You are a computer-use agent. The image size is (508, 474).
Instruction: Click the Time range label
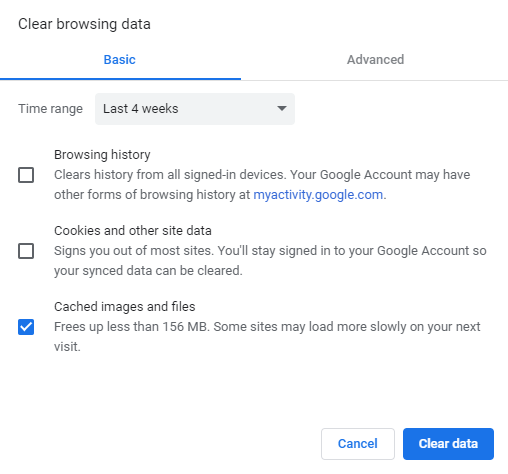(x=50, y=109)
